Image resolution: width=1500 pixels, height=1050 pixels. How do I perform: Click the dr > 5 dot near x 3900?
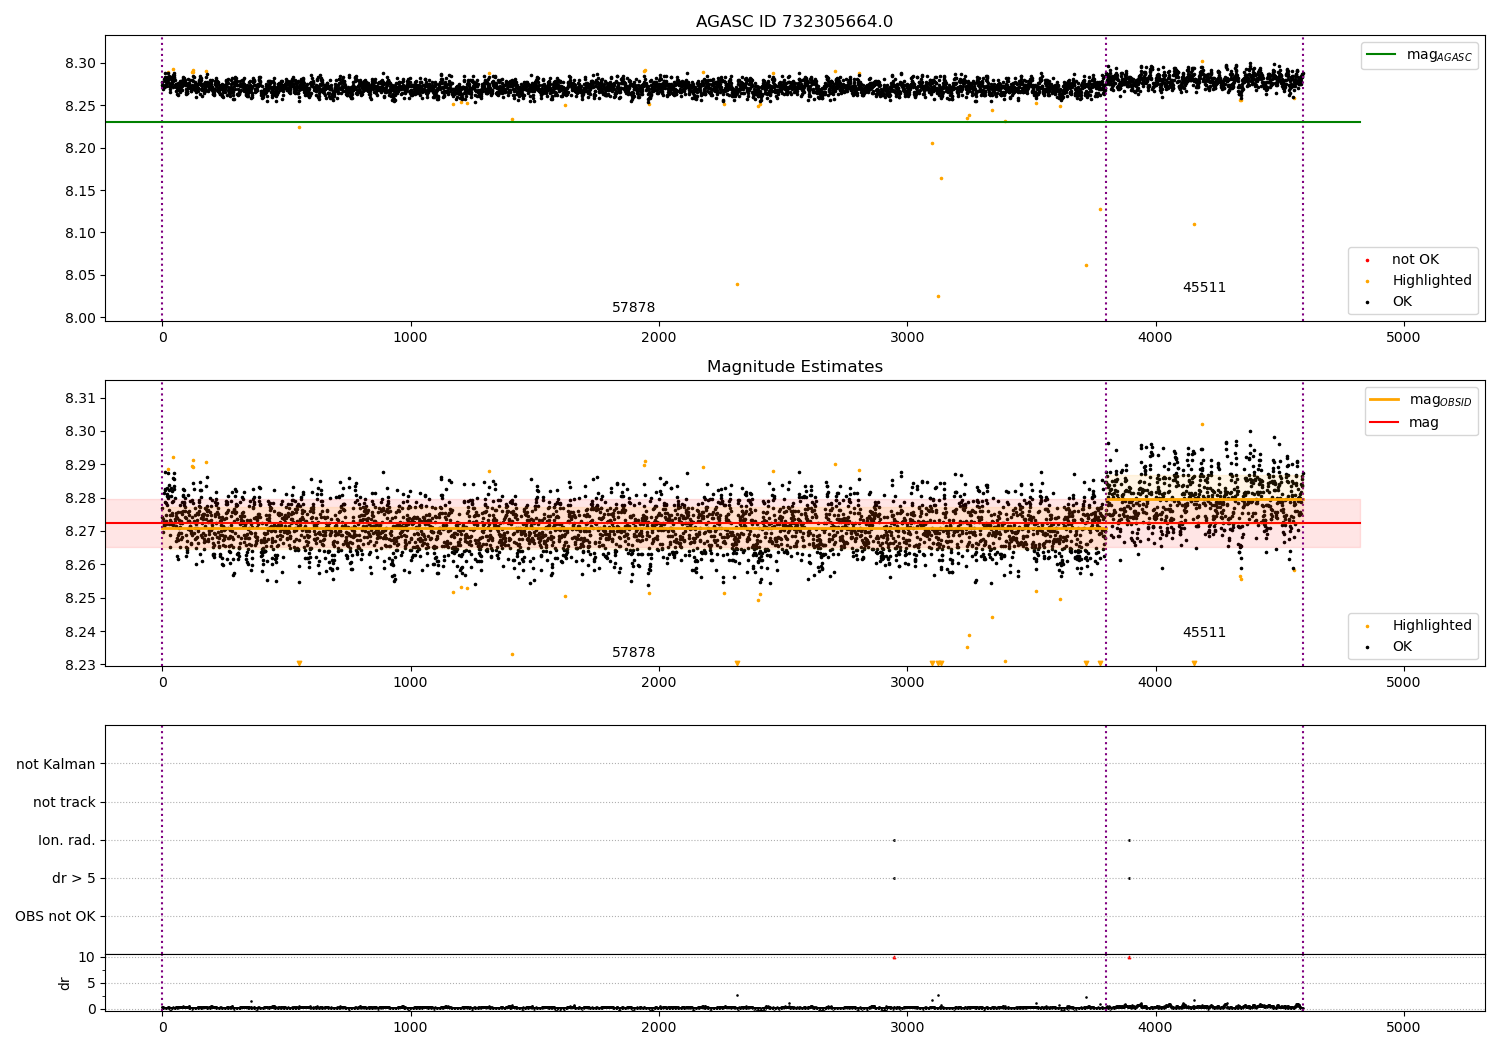[1129, 878]
